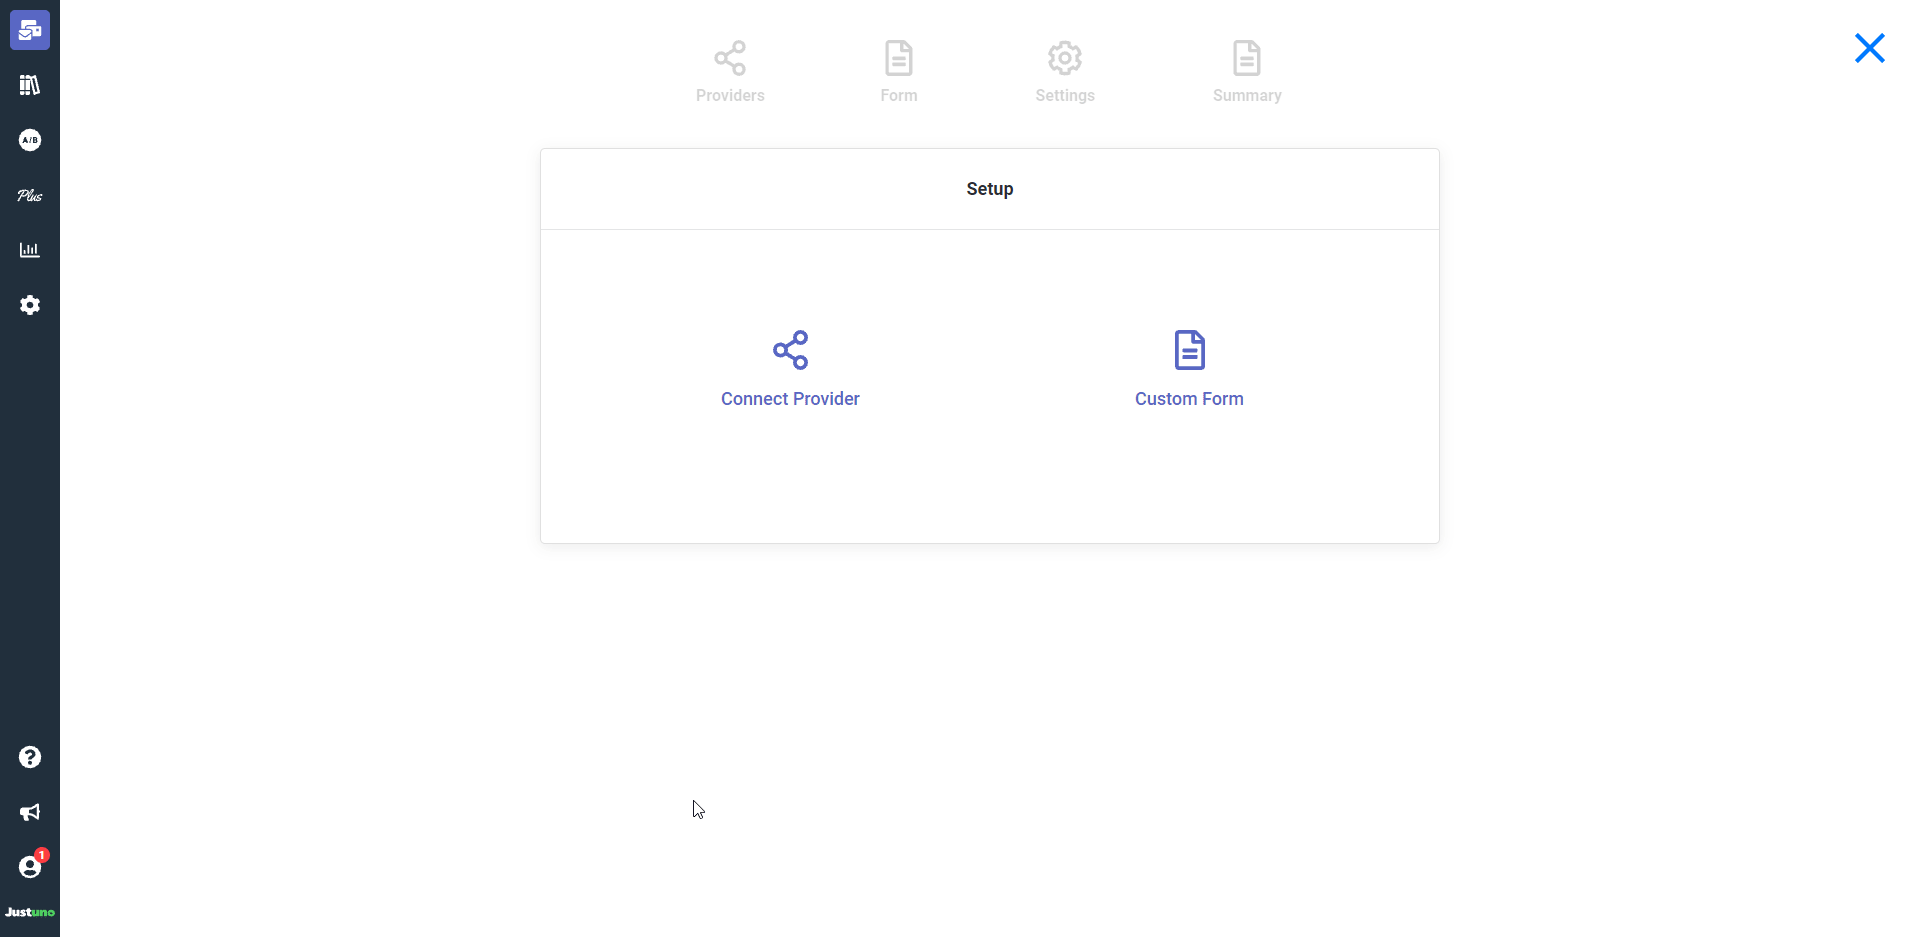Choose the Connect Provider option
The image size is (1920, 937).
point(790,398)
